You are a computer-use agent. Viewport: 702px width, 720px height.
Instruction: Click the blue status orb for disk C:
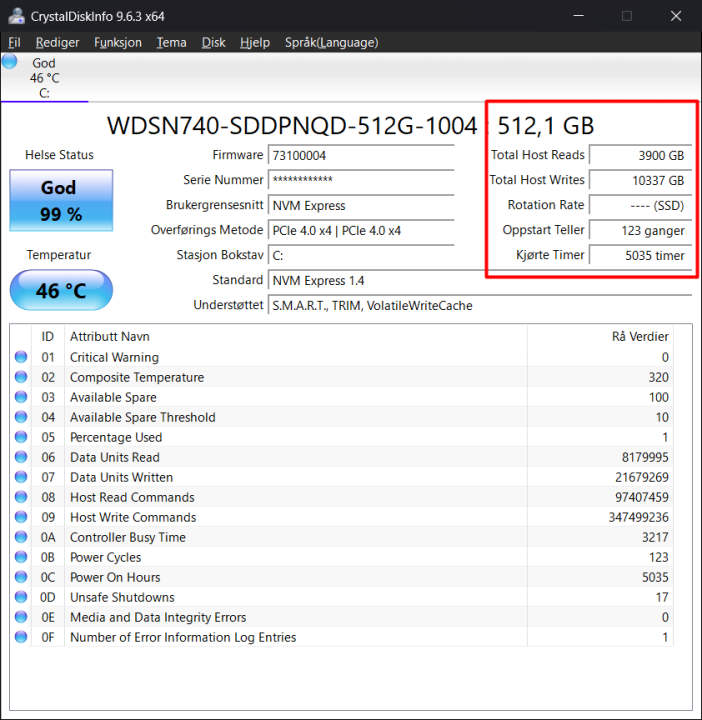pos(10,61)
